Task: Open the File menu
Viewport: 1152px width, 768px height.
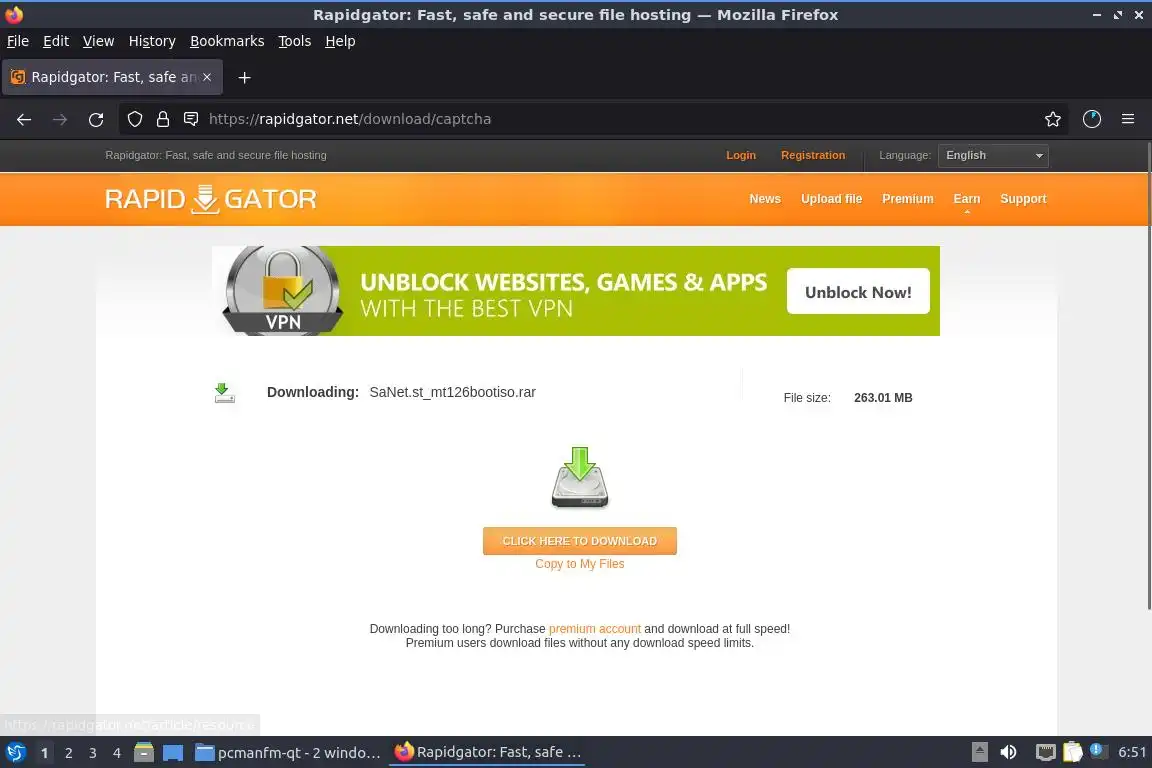Action: pyautogui.click(x=18, y=41)
